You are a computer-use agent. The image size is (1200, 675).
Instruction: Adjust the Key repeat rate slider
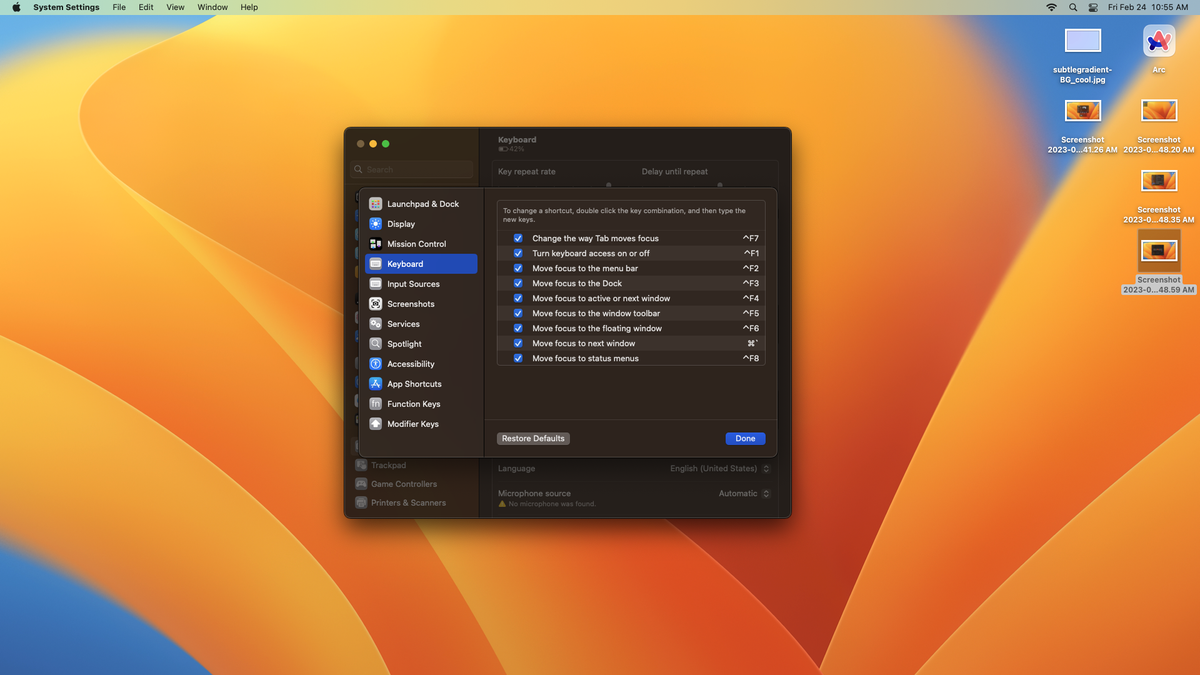[x=609, y=184]
